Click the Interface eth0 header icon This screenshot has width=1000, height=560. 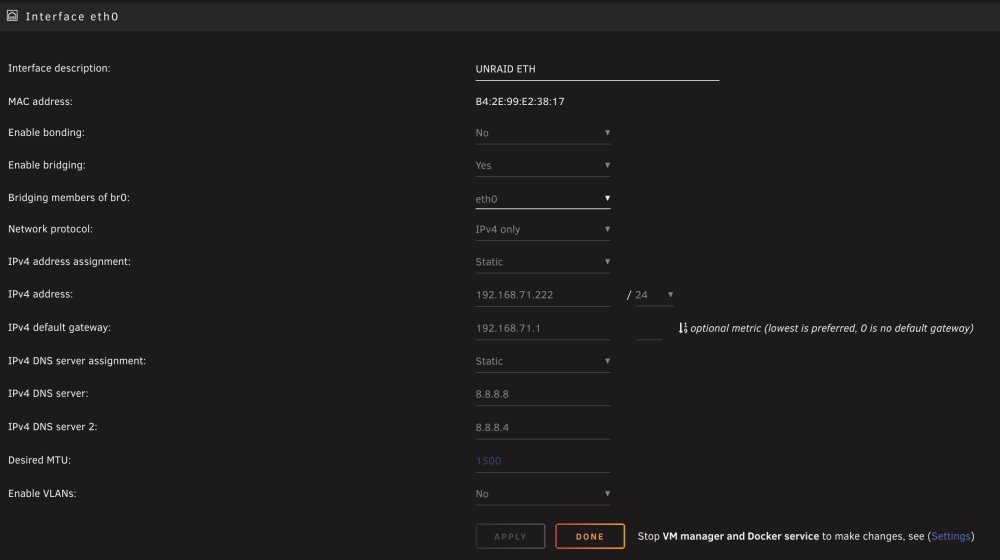(12, 16)
